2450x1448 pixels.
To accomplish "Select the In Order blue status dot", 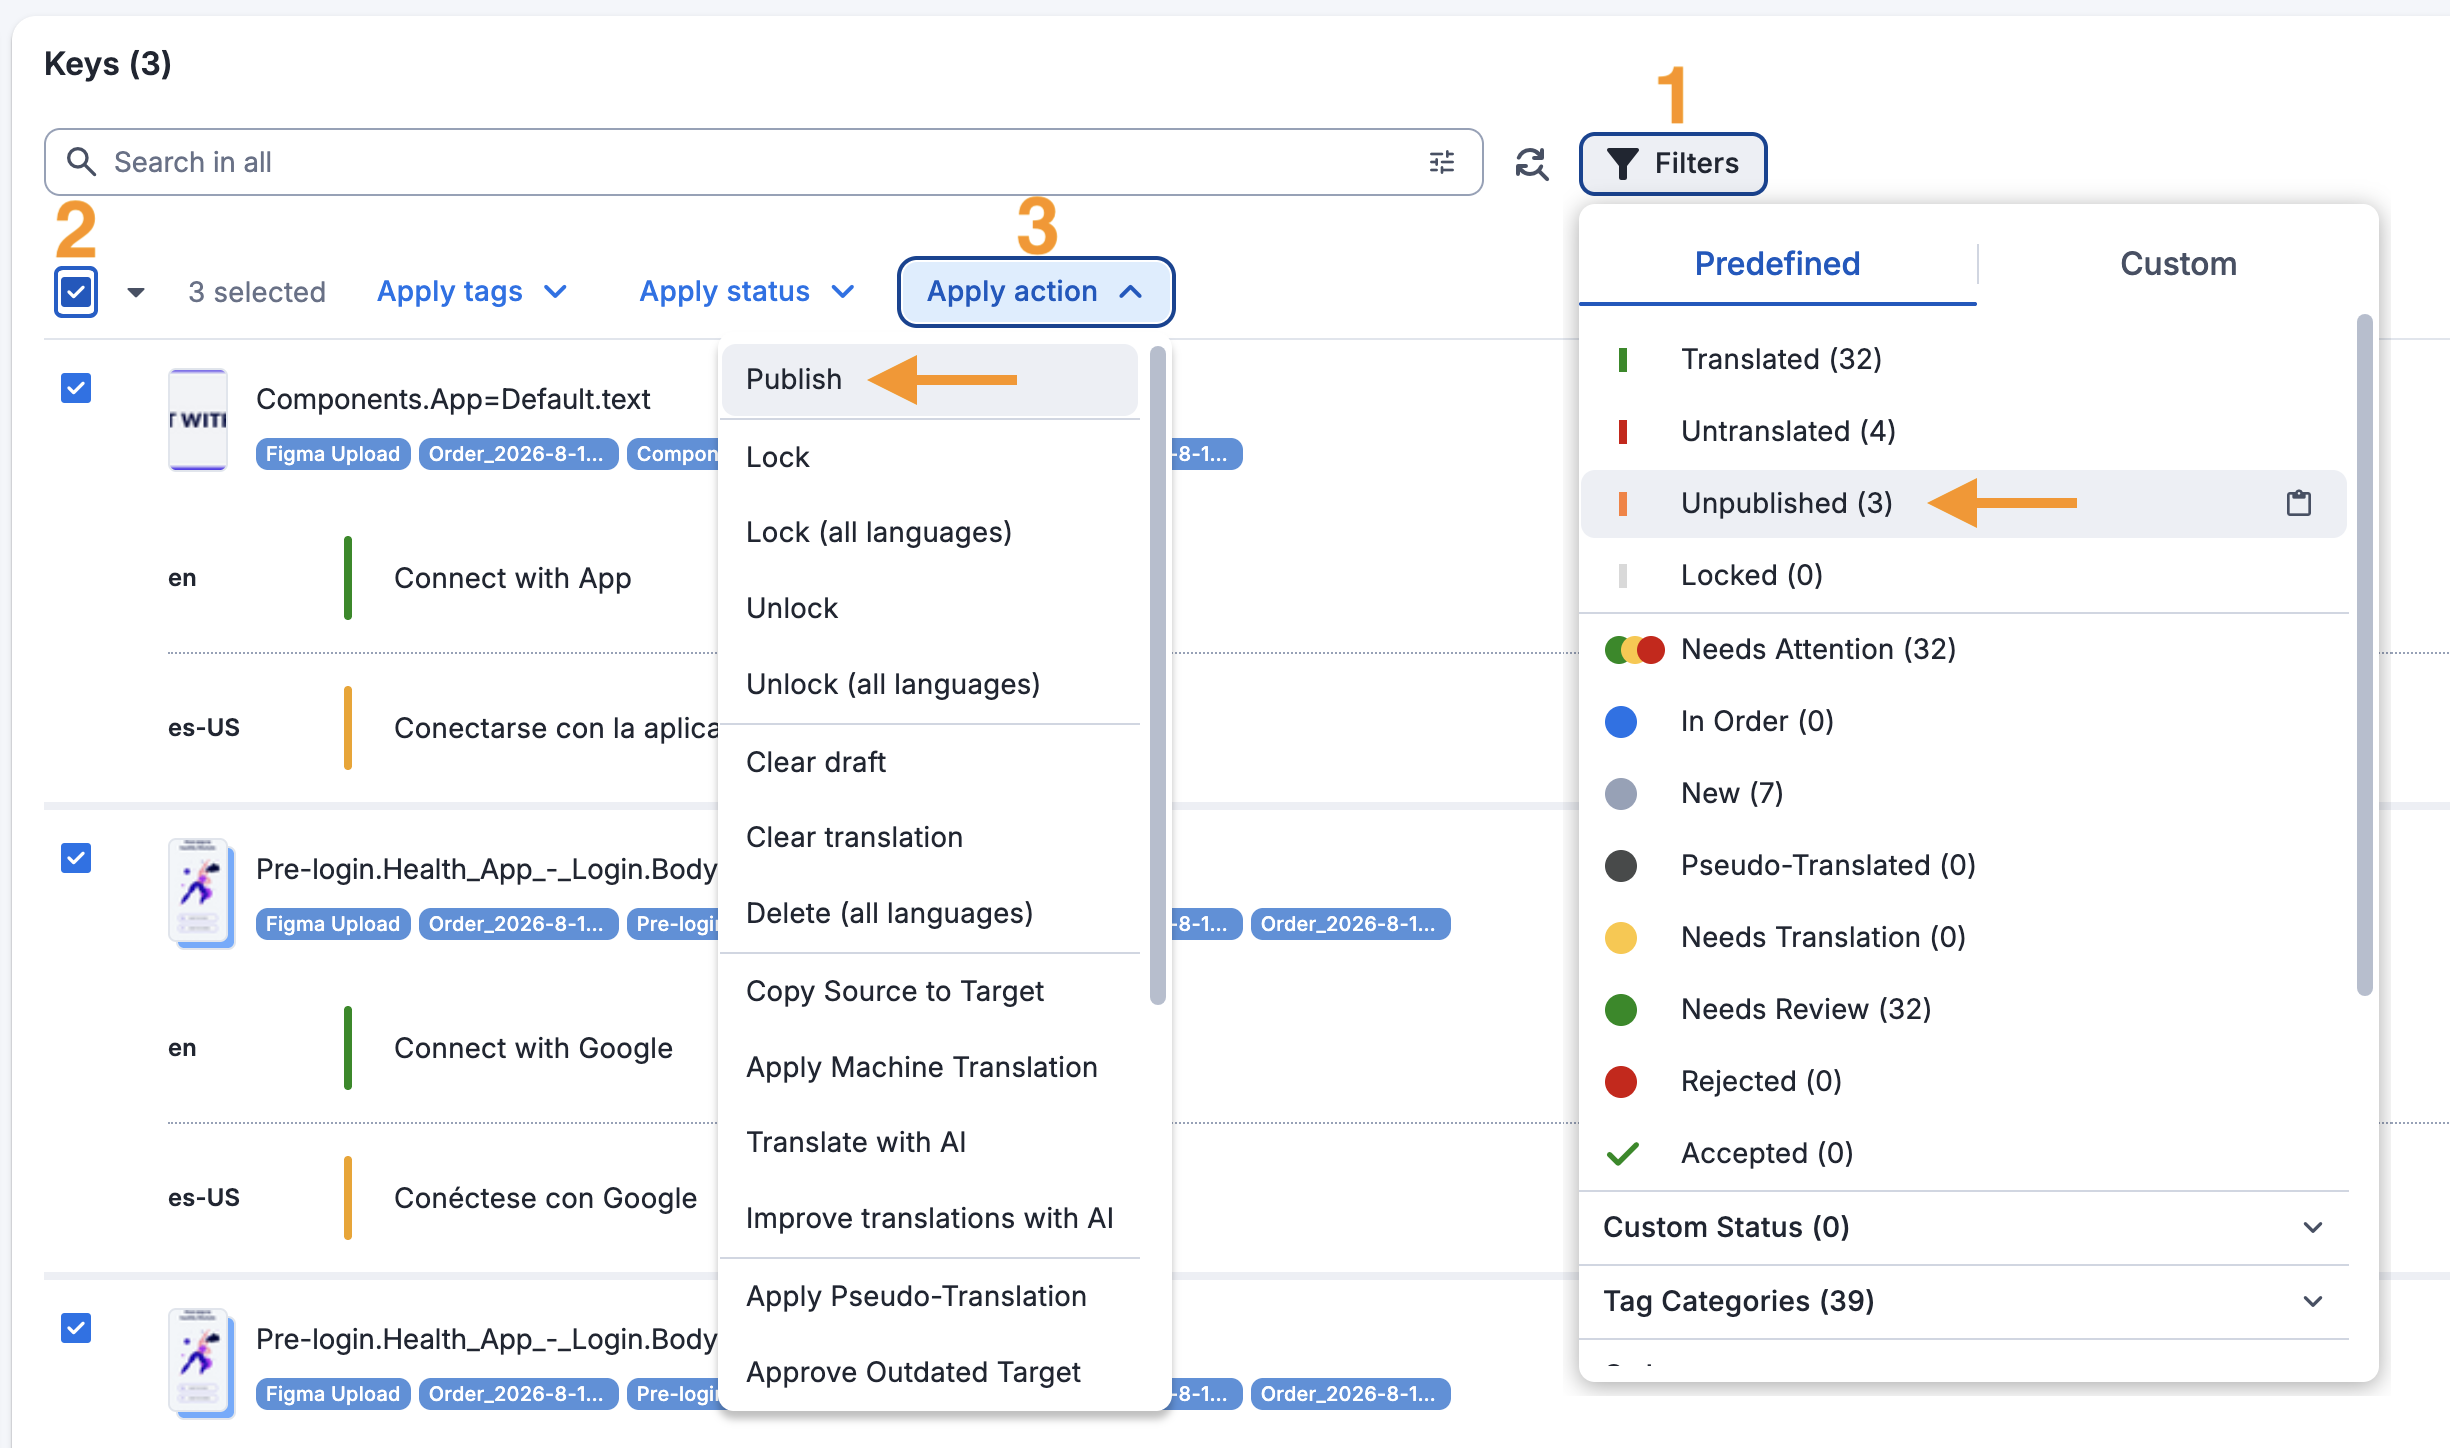I will (x=1621, y=722).
